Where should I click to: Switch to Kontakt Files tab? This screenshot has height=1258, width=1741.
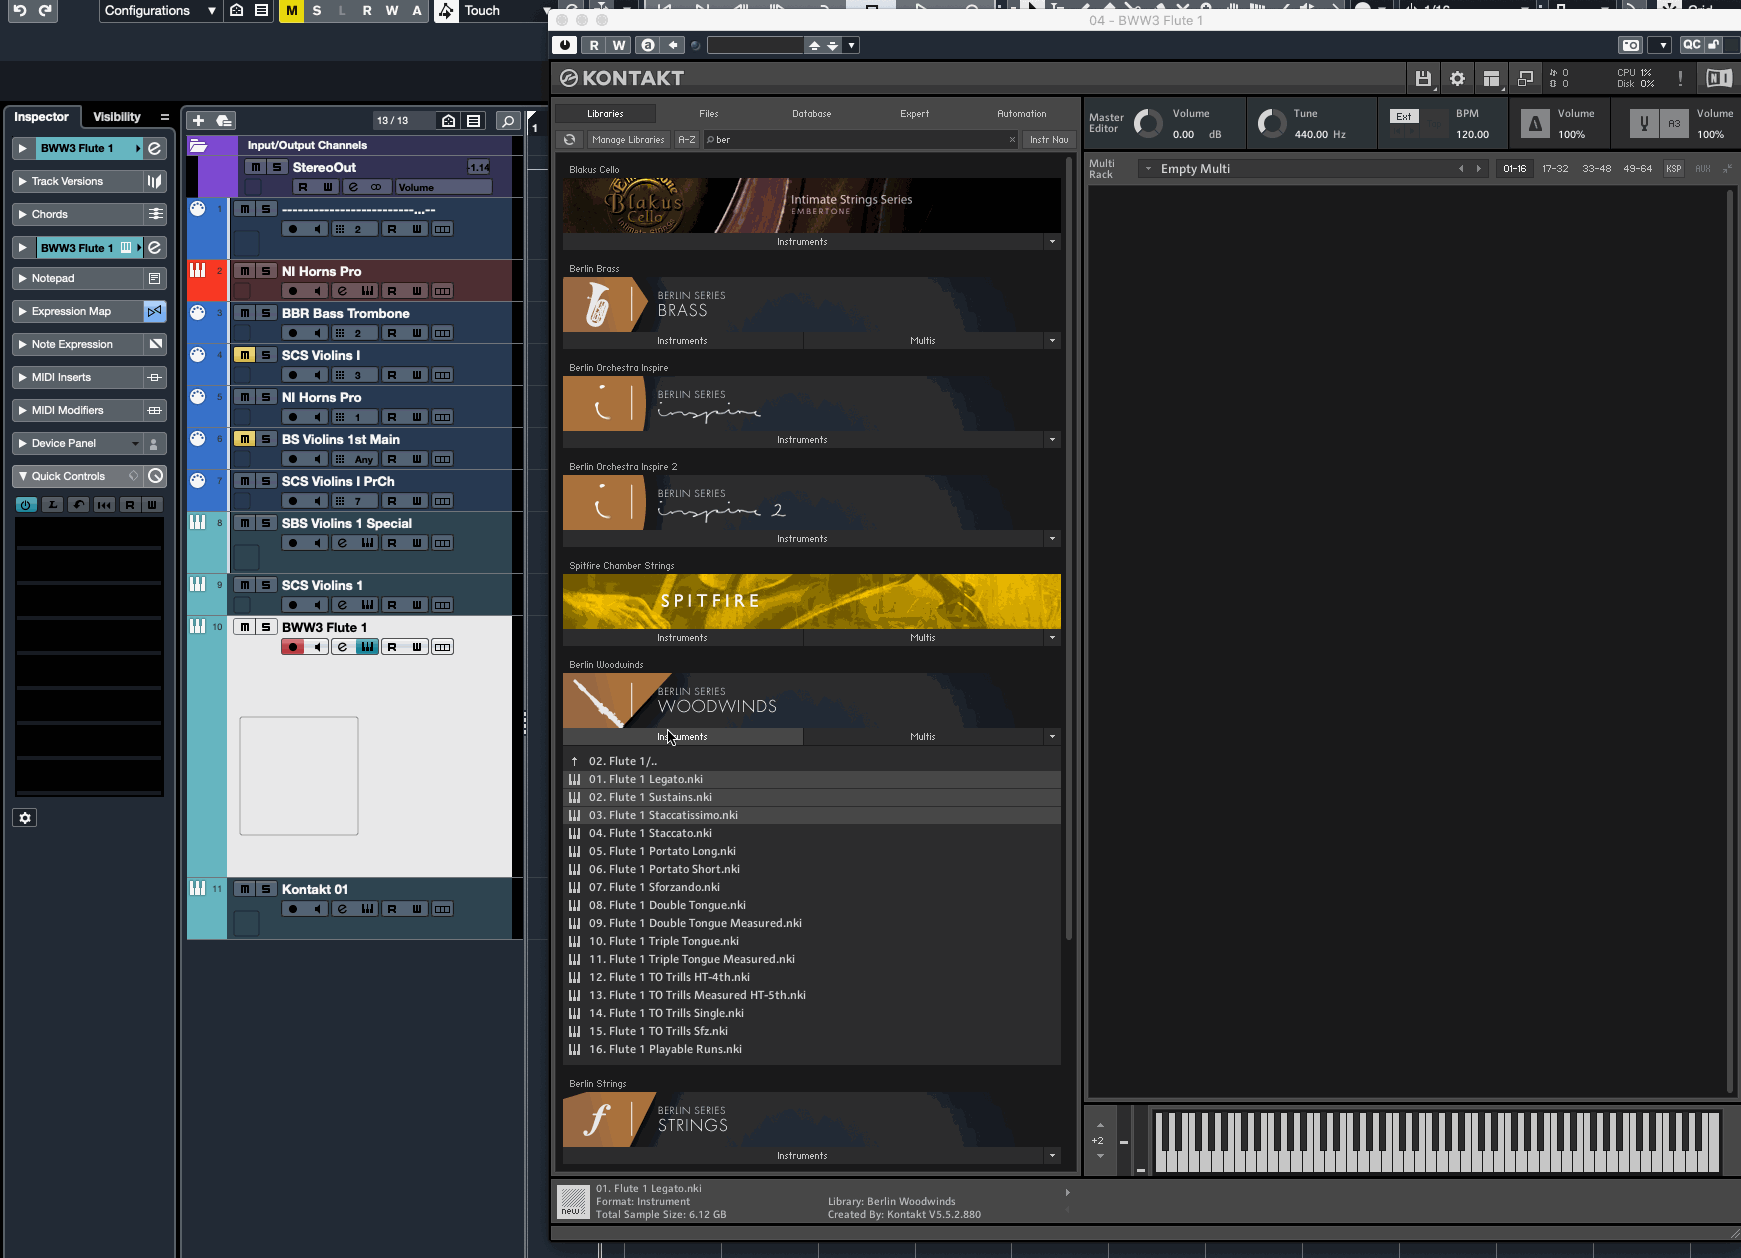click(x=709, y=114)
